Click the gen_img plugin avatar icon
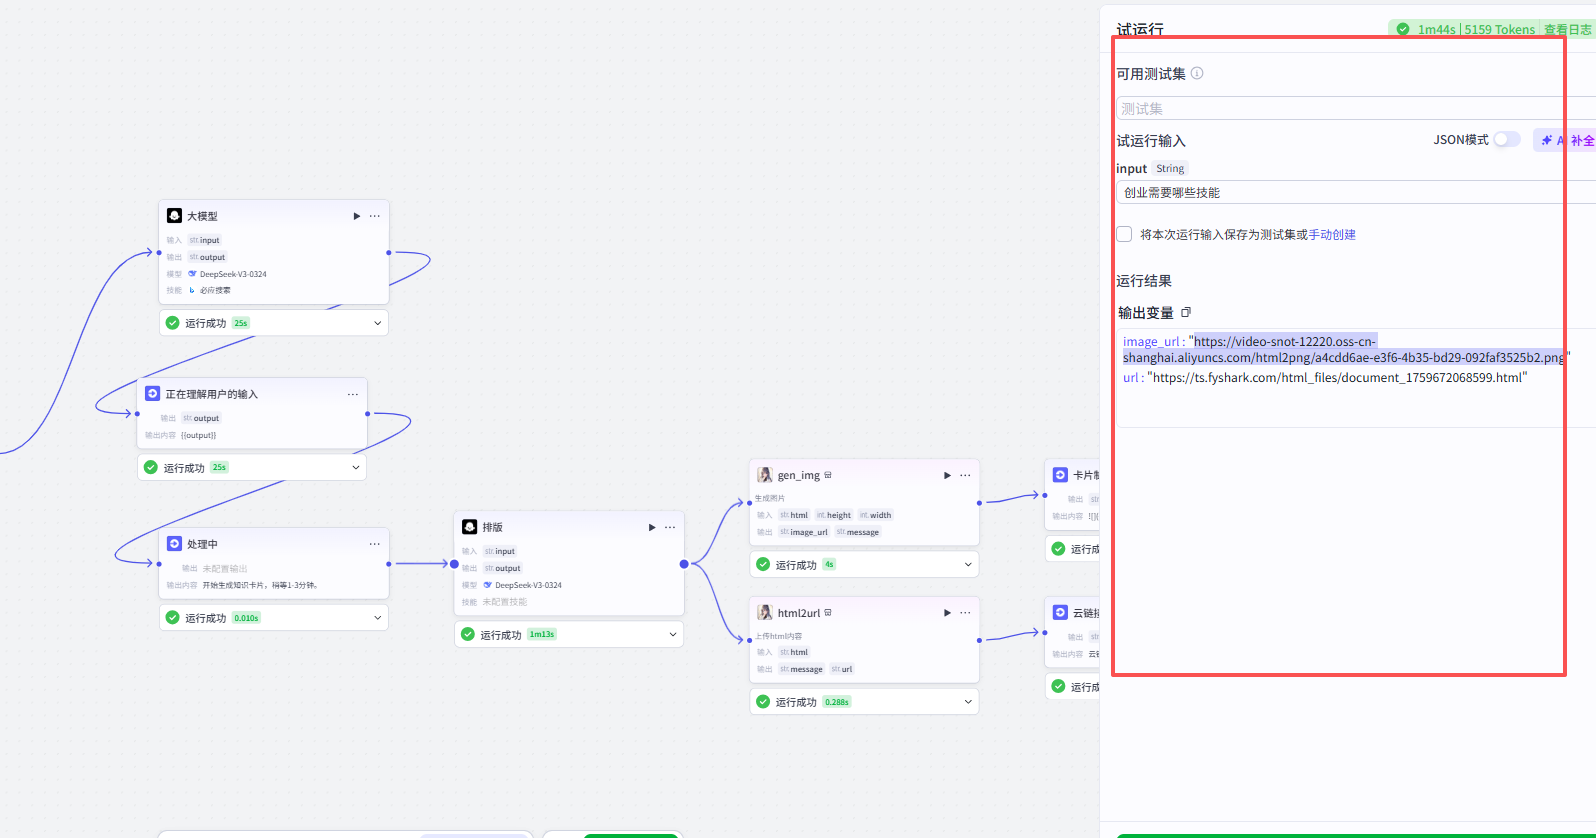 pos(765,475)
